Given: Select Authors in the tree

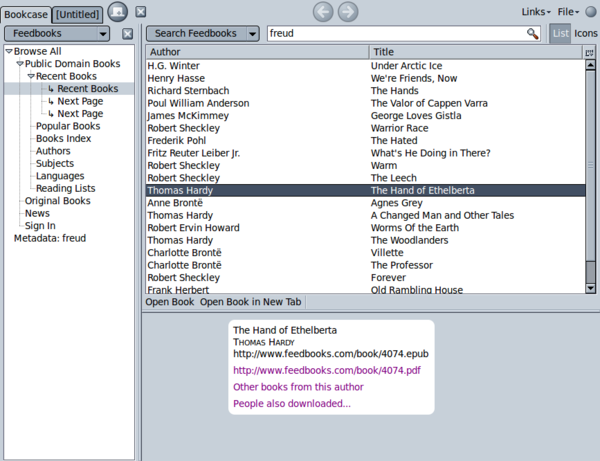Looking at the screenshot, I should click(x=53, y=151).
